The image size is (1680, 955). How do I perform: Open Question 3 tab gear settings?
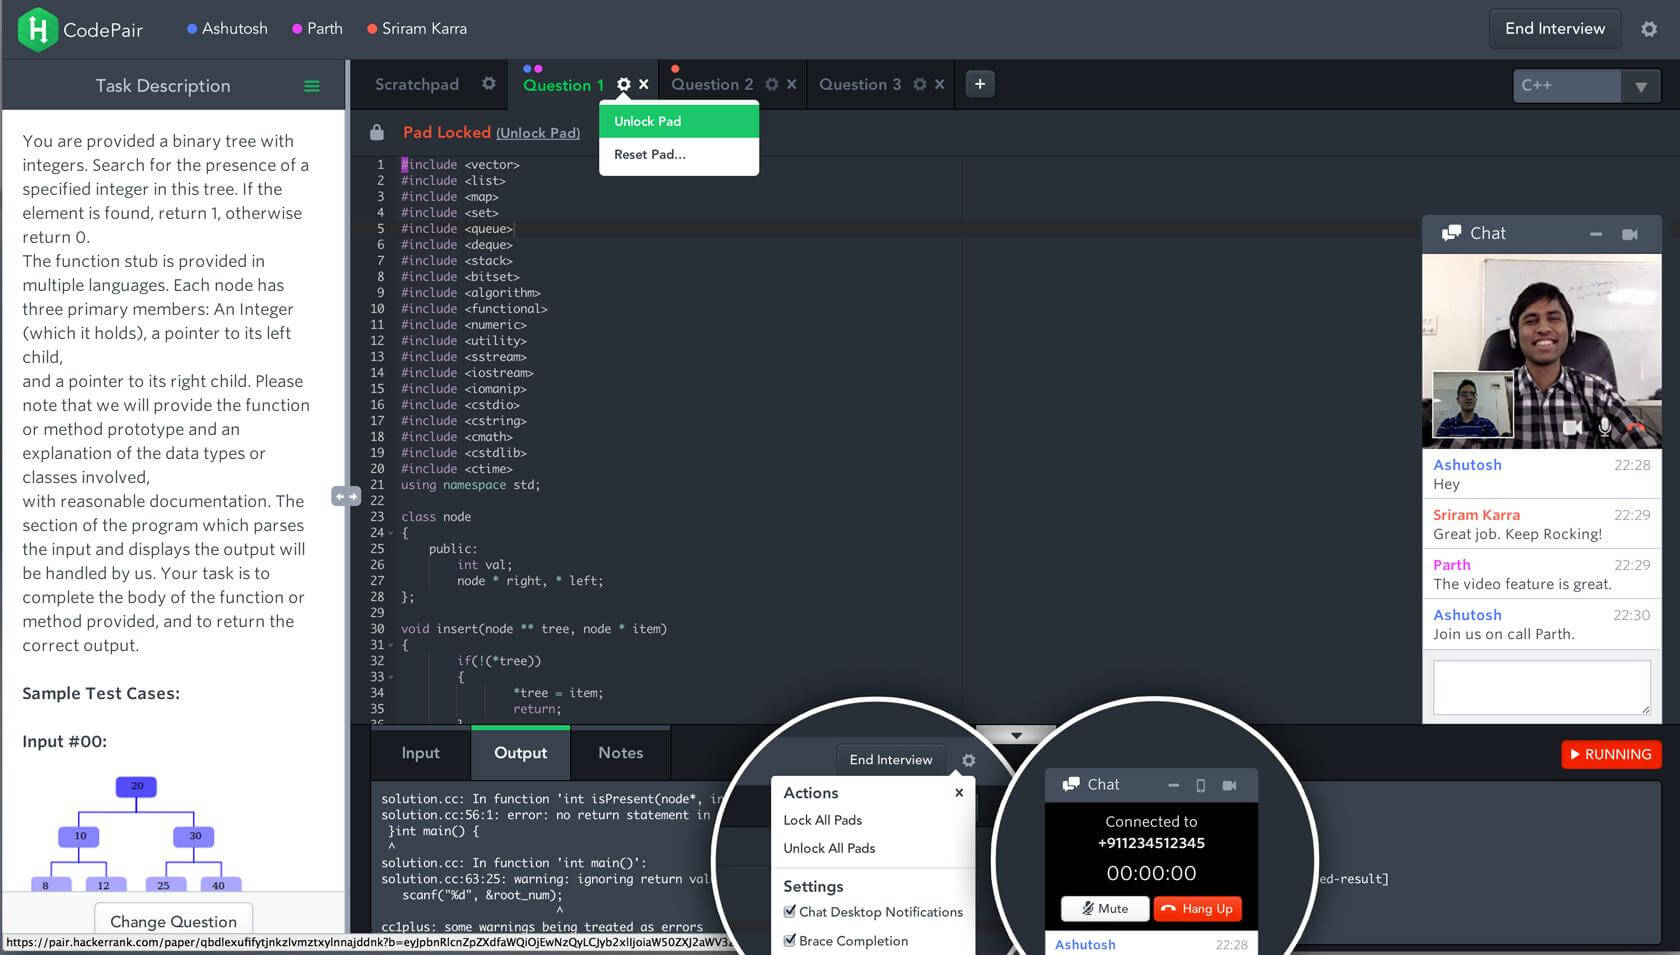click(x=920, y=85)
